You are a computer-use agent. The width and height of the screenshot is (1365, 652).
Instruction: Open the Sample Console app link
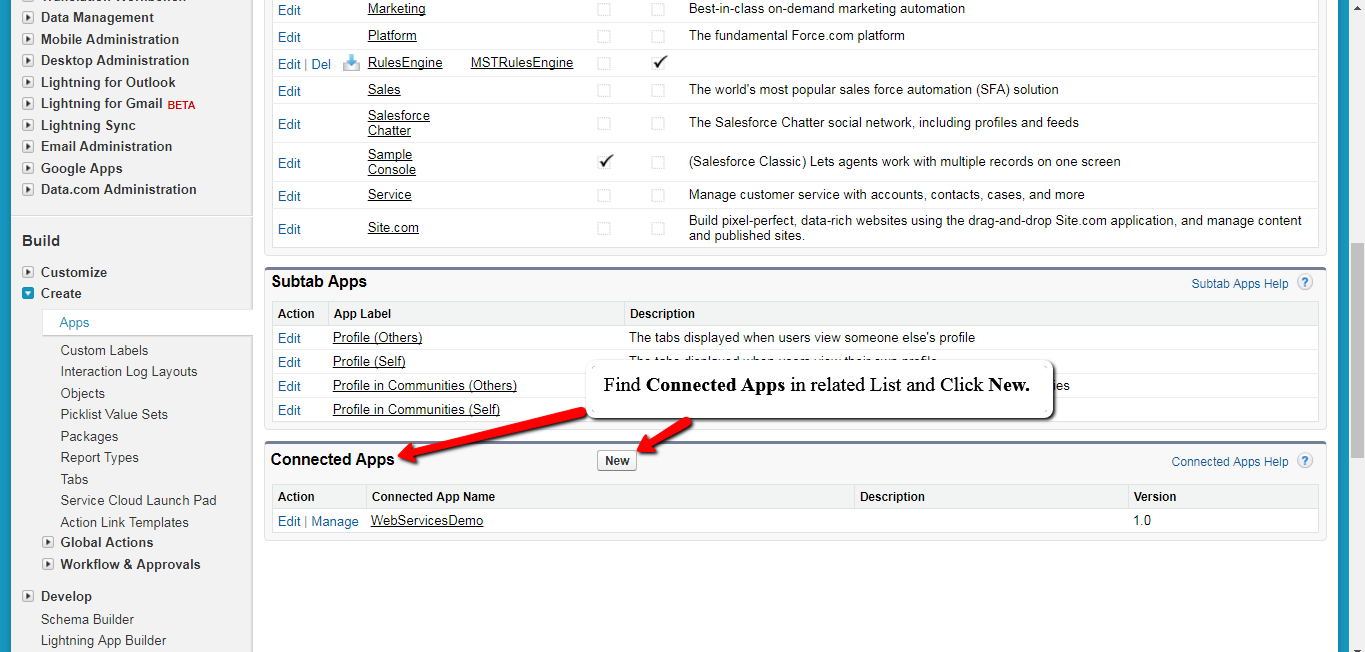[x=392, y=162]
